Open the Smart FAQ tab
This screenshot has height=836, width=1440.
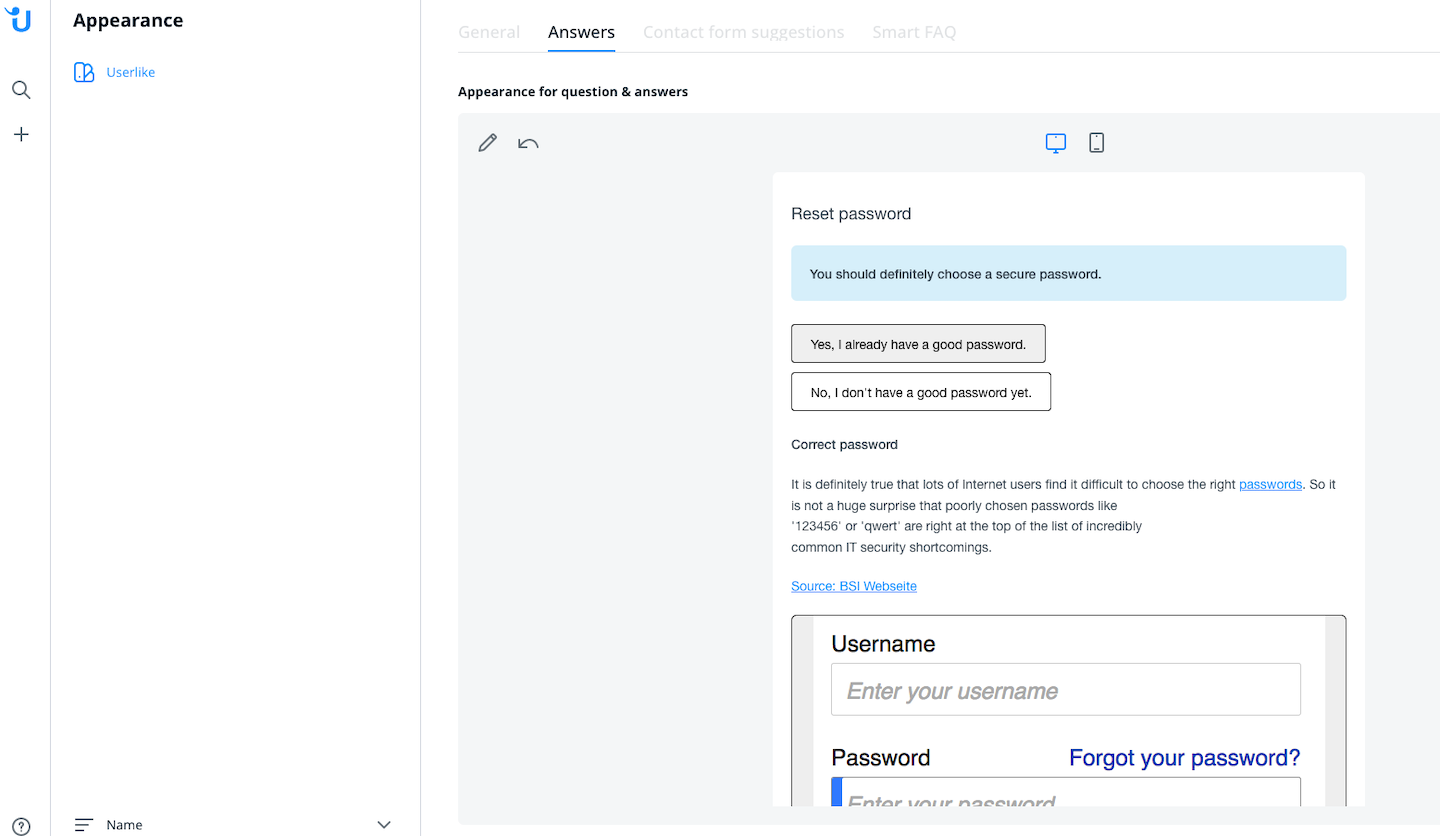(x=914, y=32)
